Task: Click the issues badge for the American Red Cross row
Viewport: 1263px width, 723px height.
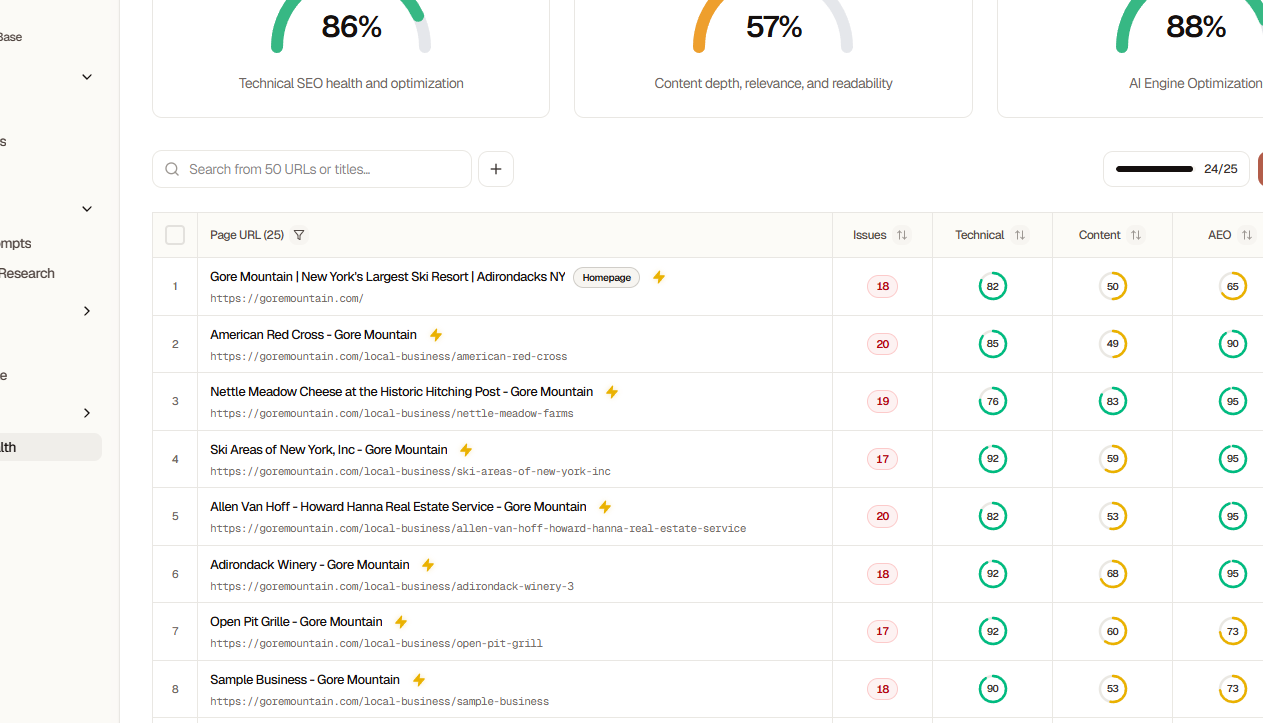Action: tap(882, 344)
